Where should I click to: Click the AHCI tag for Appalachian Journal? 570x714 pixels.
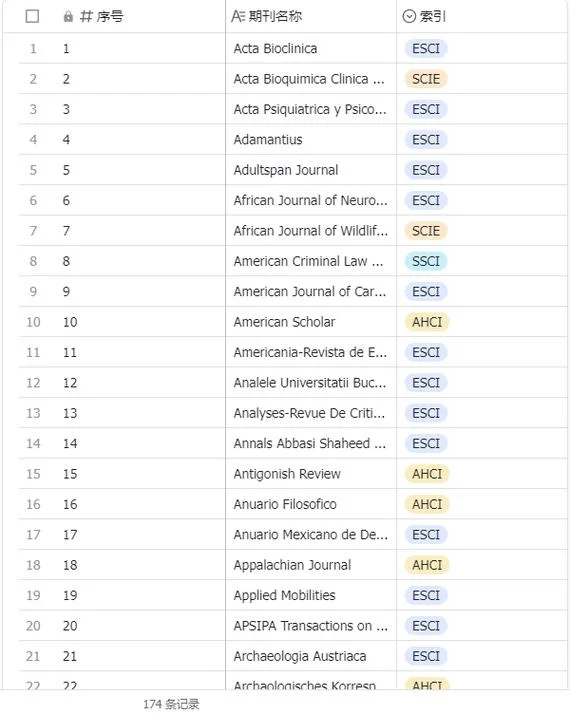coord(427,565)
